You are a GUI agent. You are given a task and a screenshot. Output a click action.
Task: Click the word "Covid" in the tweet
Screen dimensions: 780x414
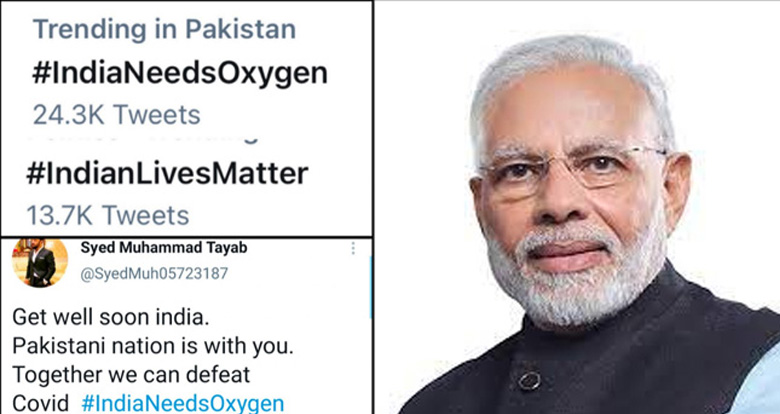pos(40,403)
